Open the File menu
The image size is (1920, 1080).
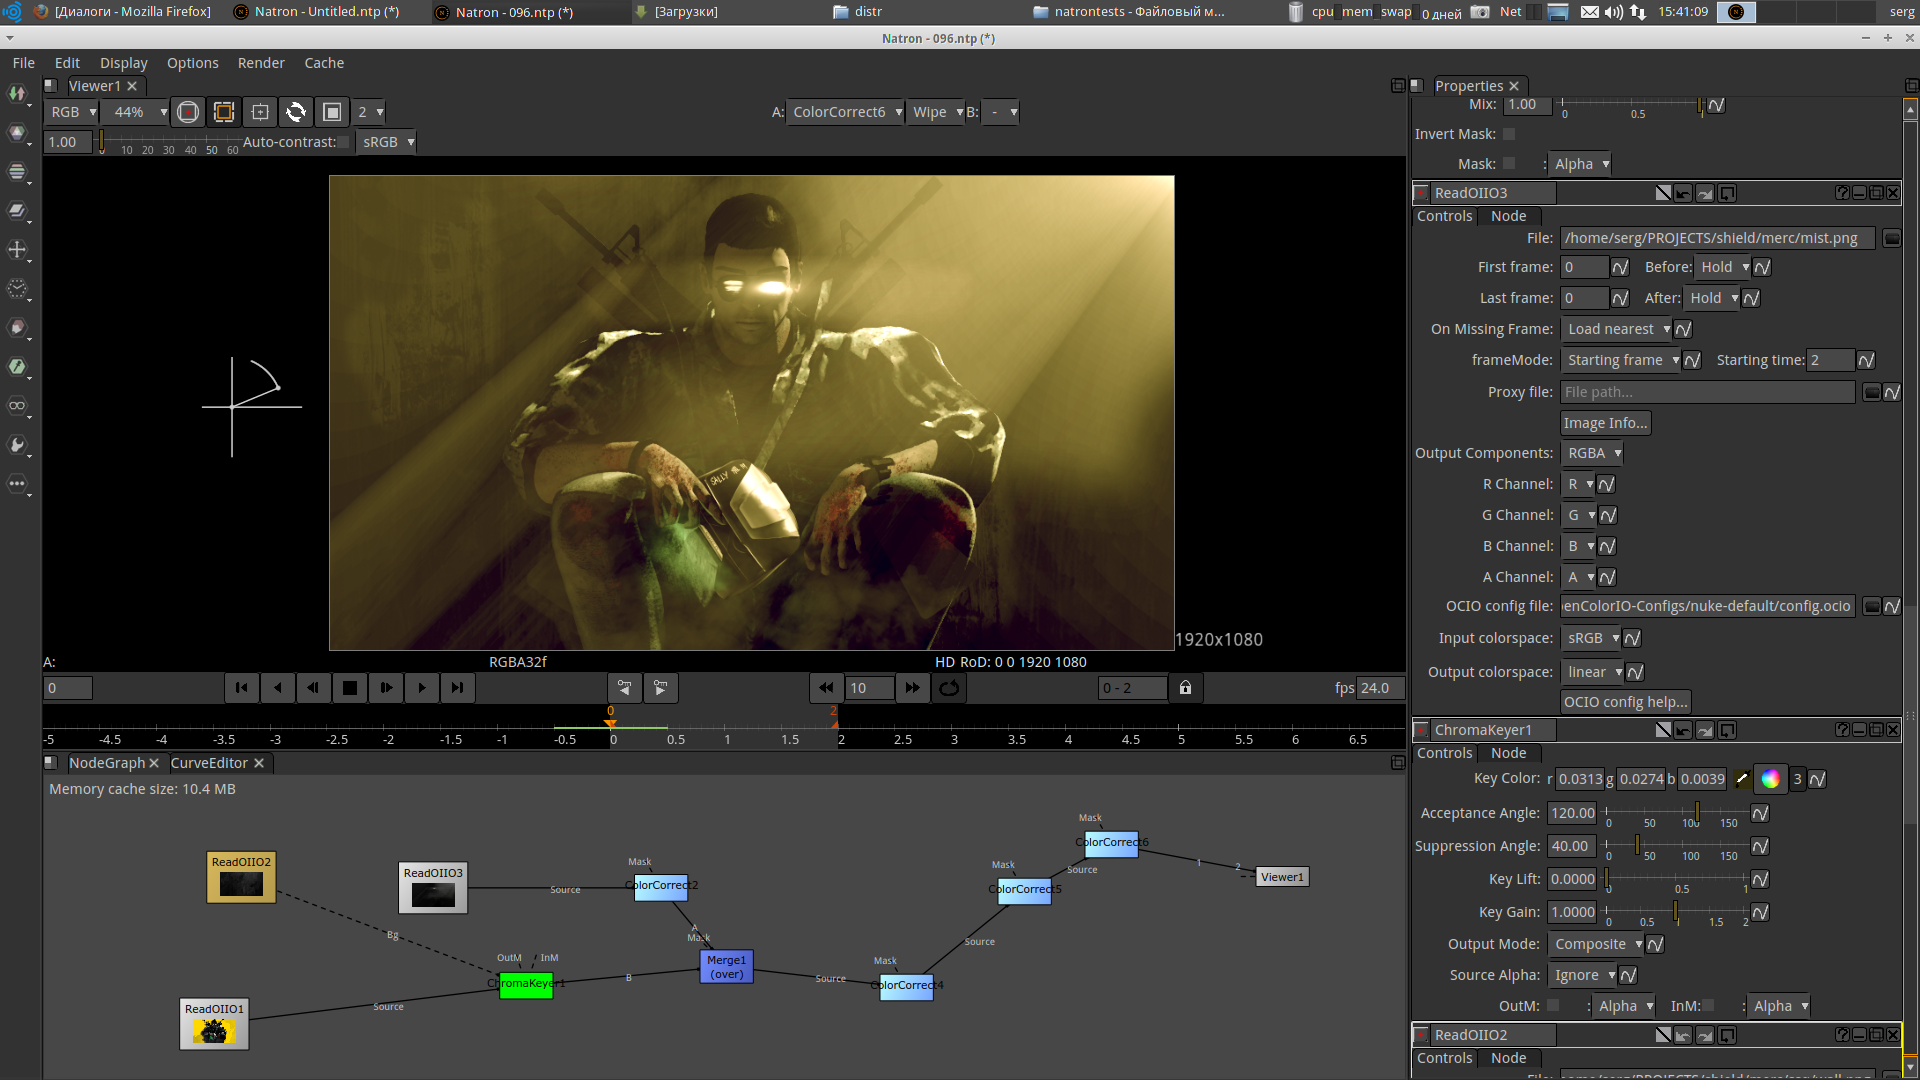tap(24, 63)
